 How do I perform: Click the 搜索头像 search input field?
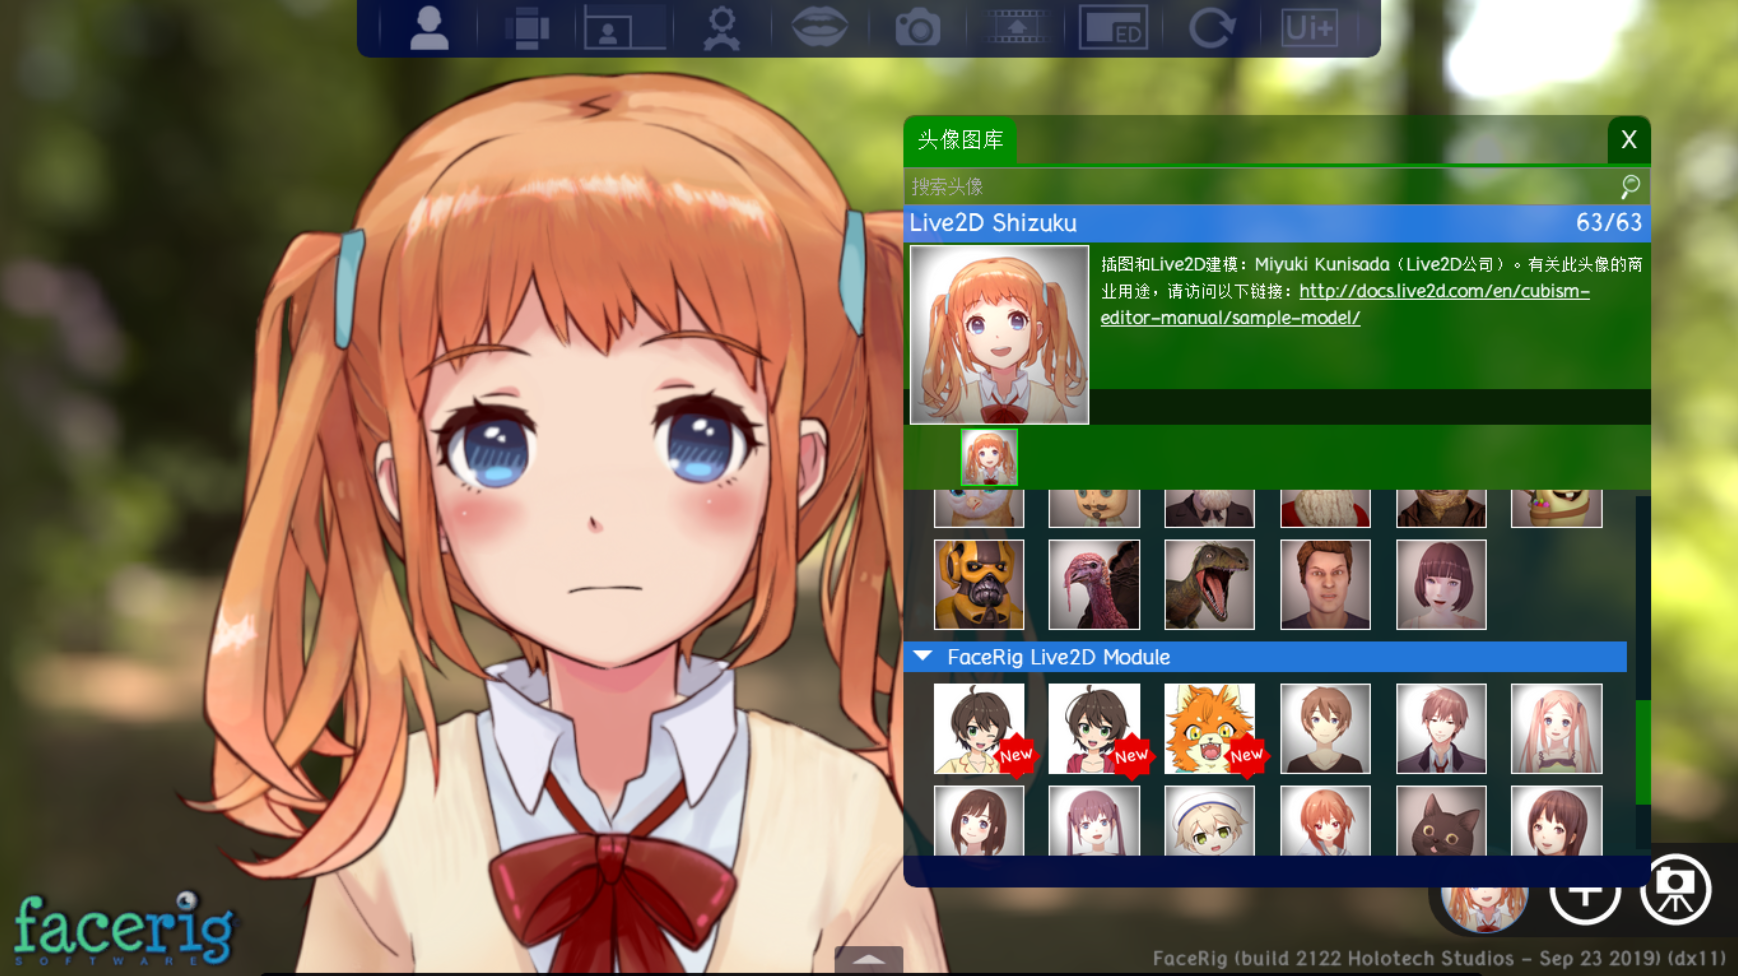tap(1260, 187)
